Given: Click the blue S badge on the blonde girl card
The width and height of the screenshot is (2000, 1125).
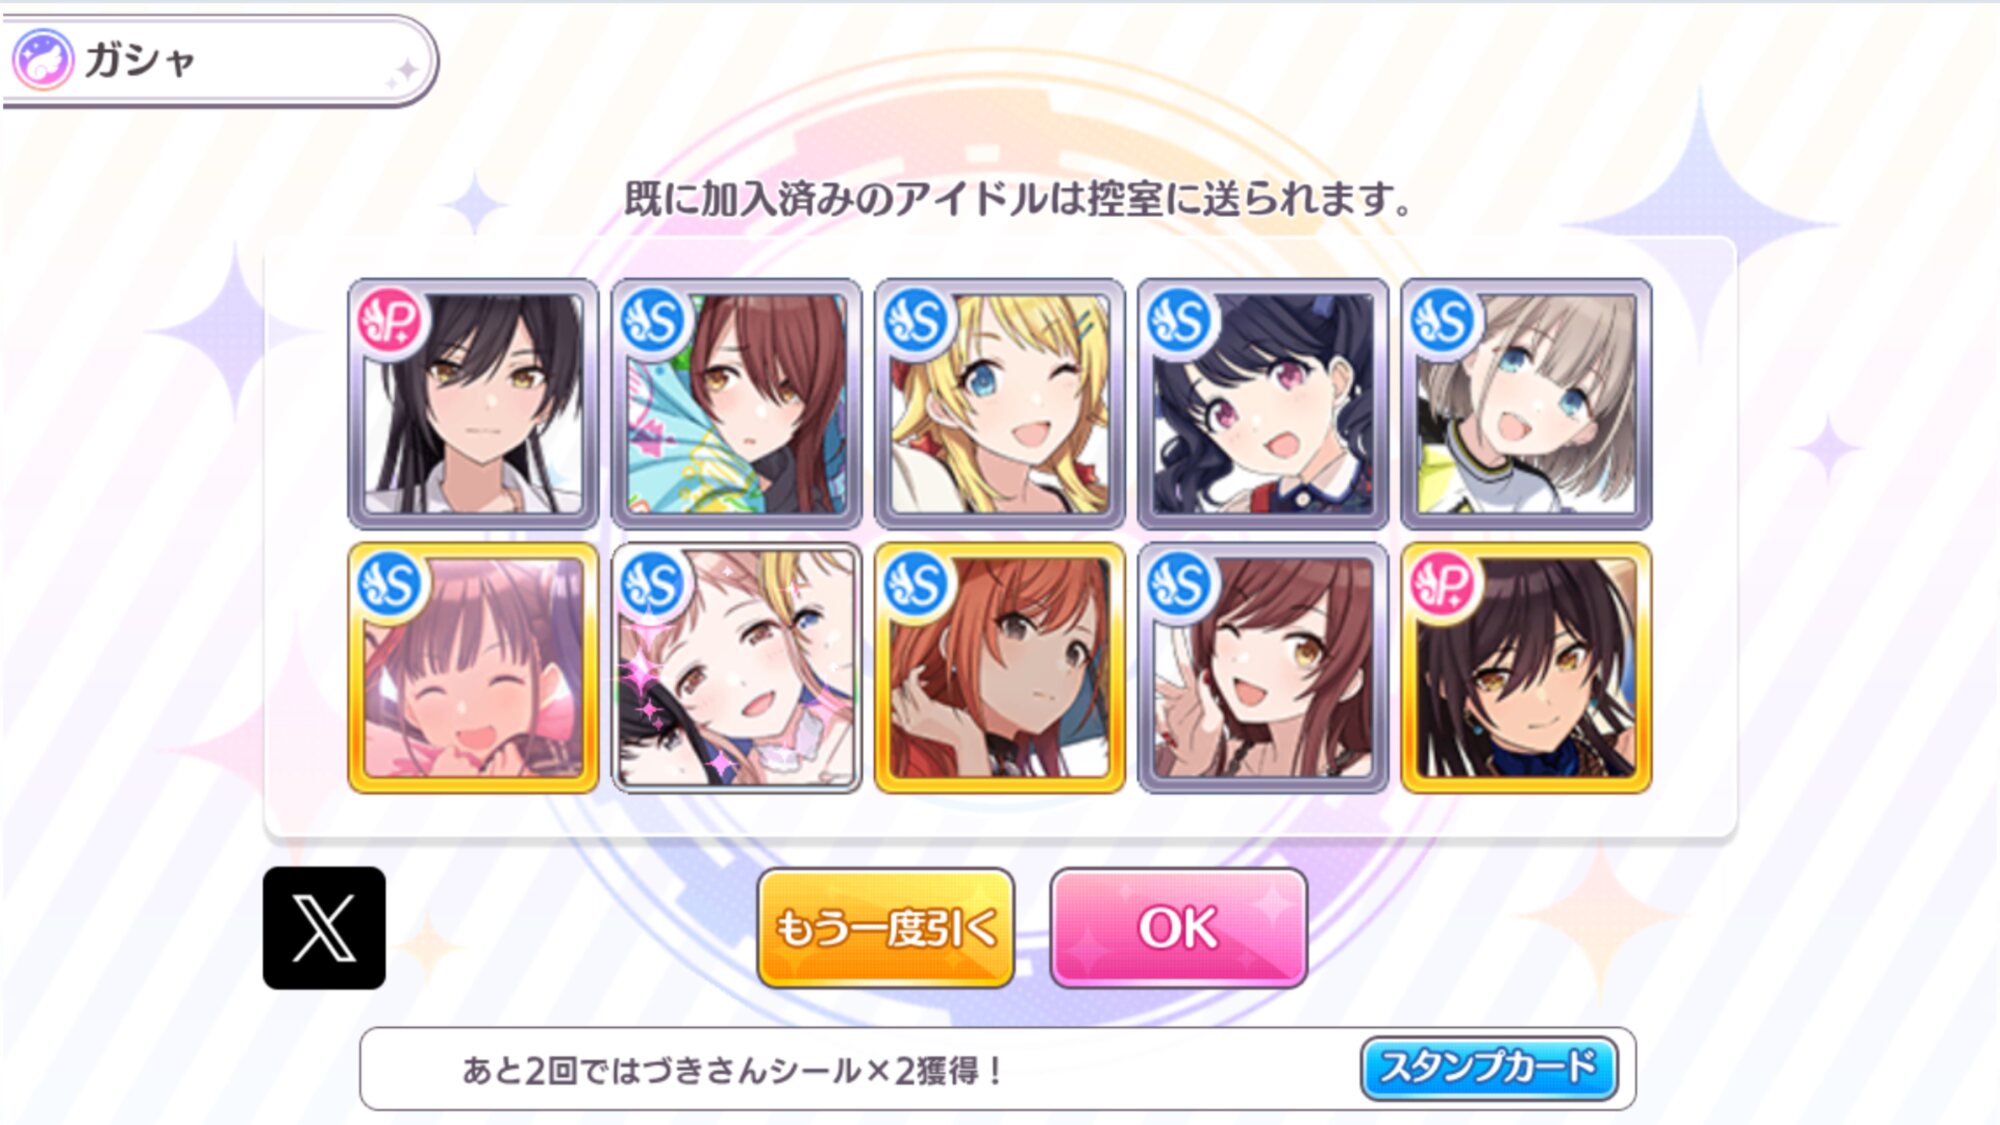Looking at the screenshot, I should click(917, 321).
